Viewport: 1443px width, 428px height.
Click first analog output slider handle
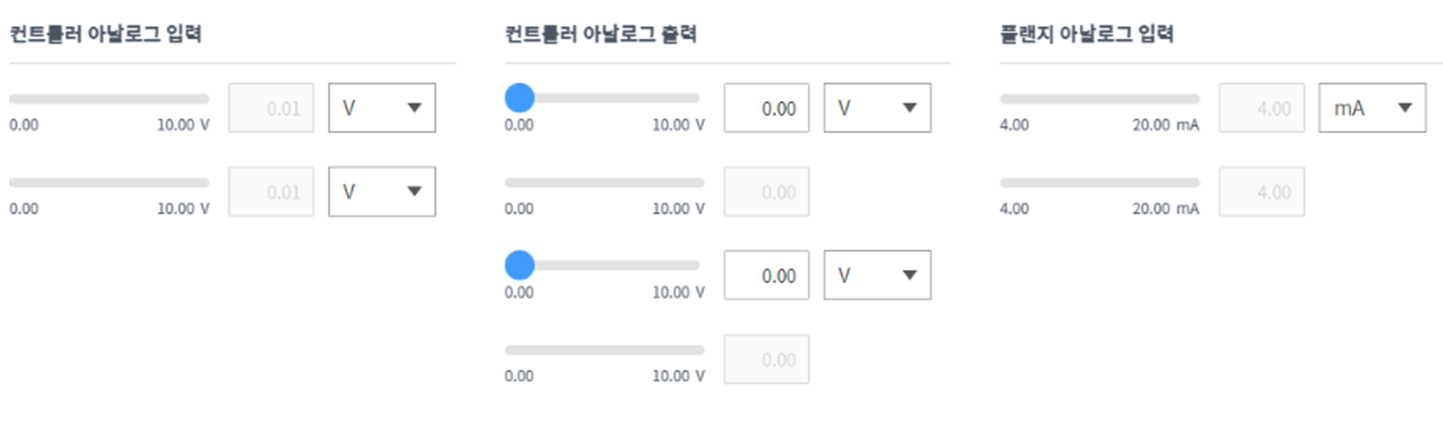pyautogui.click(x=519, y=98)
